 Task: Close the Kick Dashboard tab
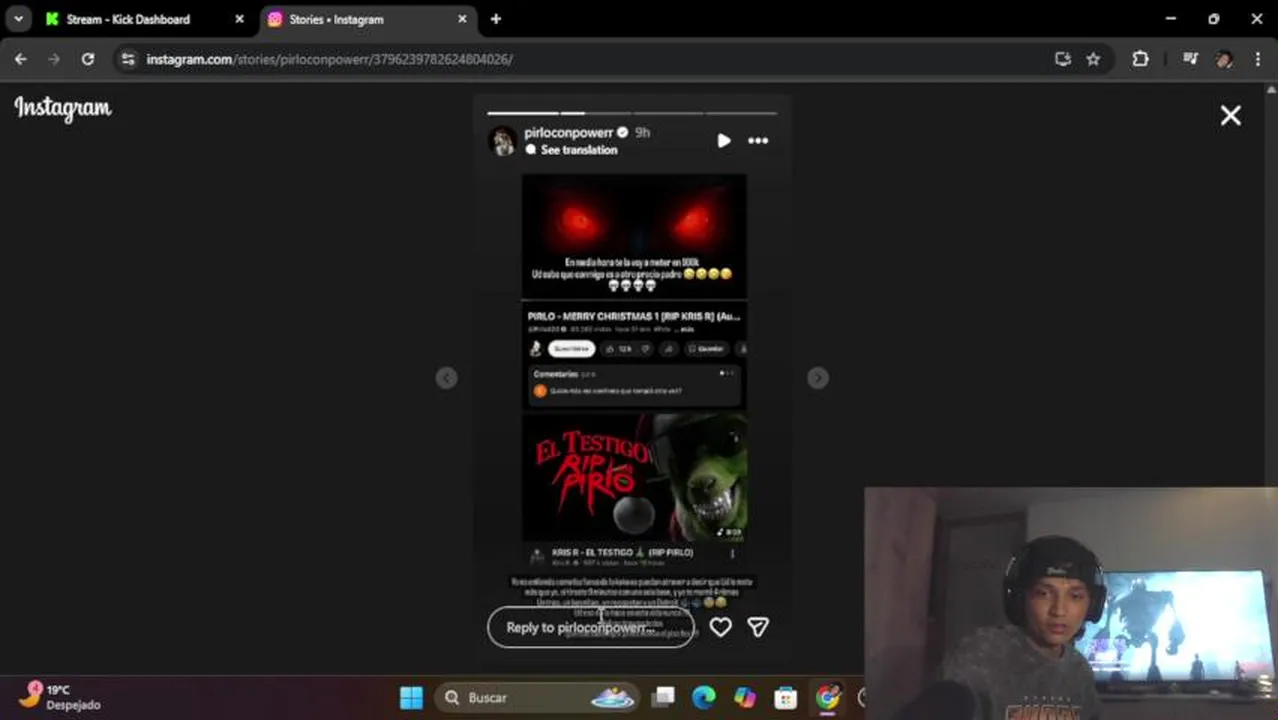coord(239,19)
